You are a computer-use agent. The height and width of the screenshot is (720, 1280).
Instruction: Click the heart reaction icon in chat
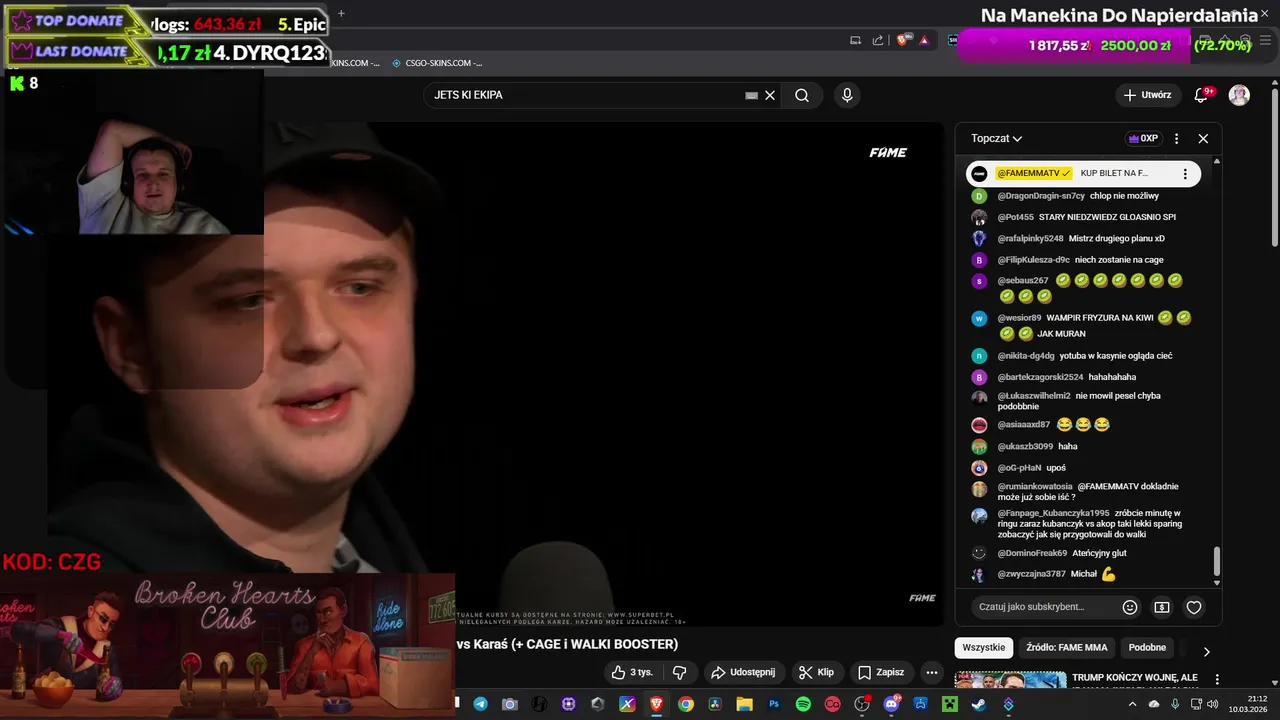tap(1194, 607)
